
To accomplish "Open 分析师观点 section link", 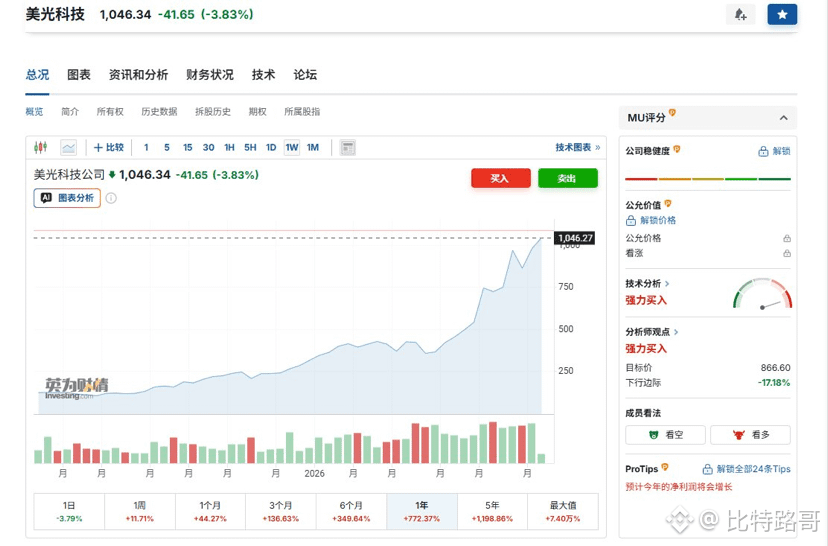I will pos(652,332).
